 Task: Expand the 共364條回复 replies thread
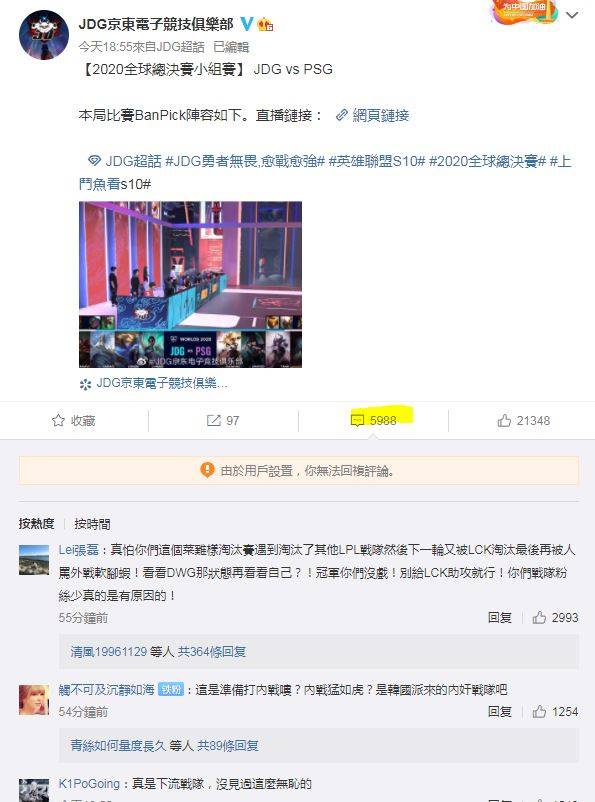(211, 652)
